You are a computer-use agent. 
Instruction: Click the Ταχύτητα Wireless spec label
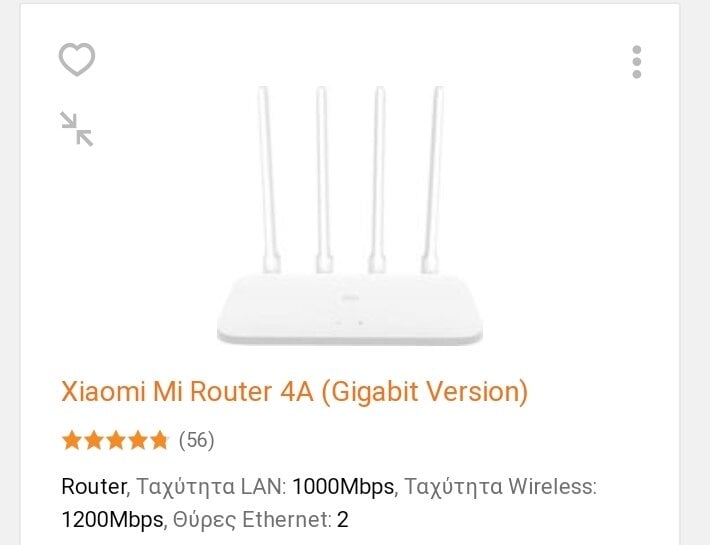(x=500, y=487)
